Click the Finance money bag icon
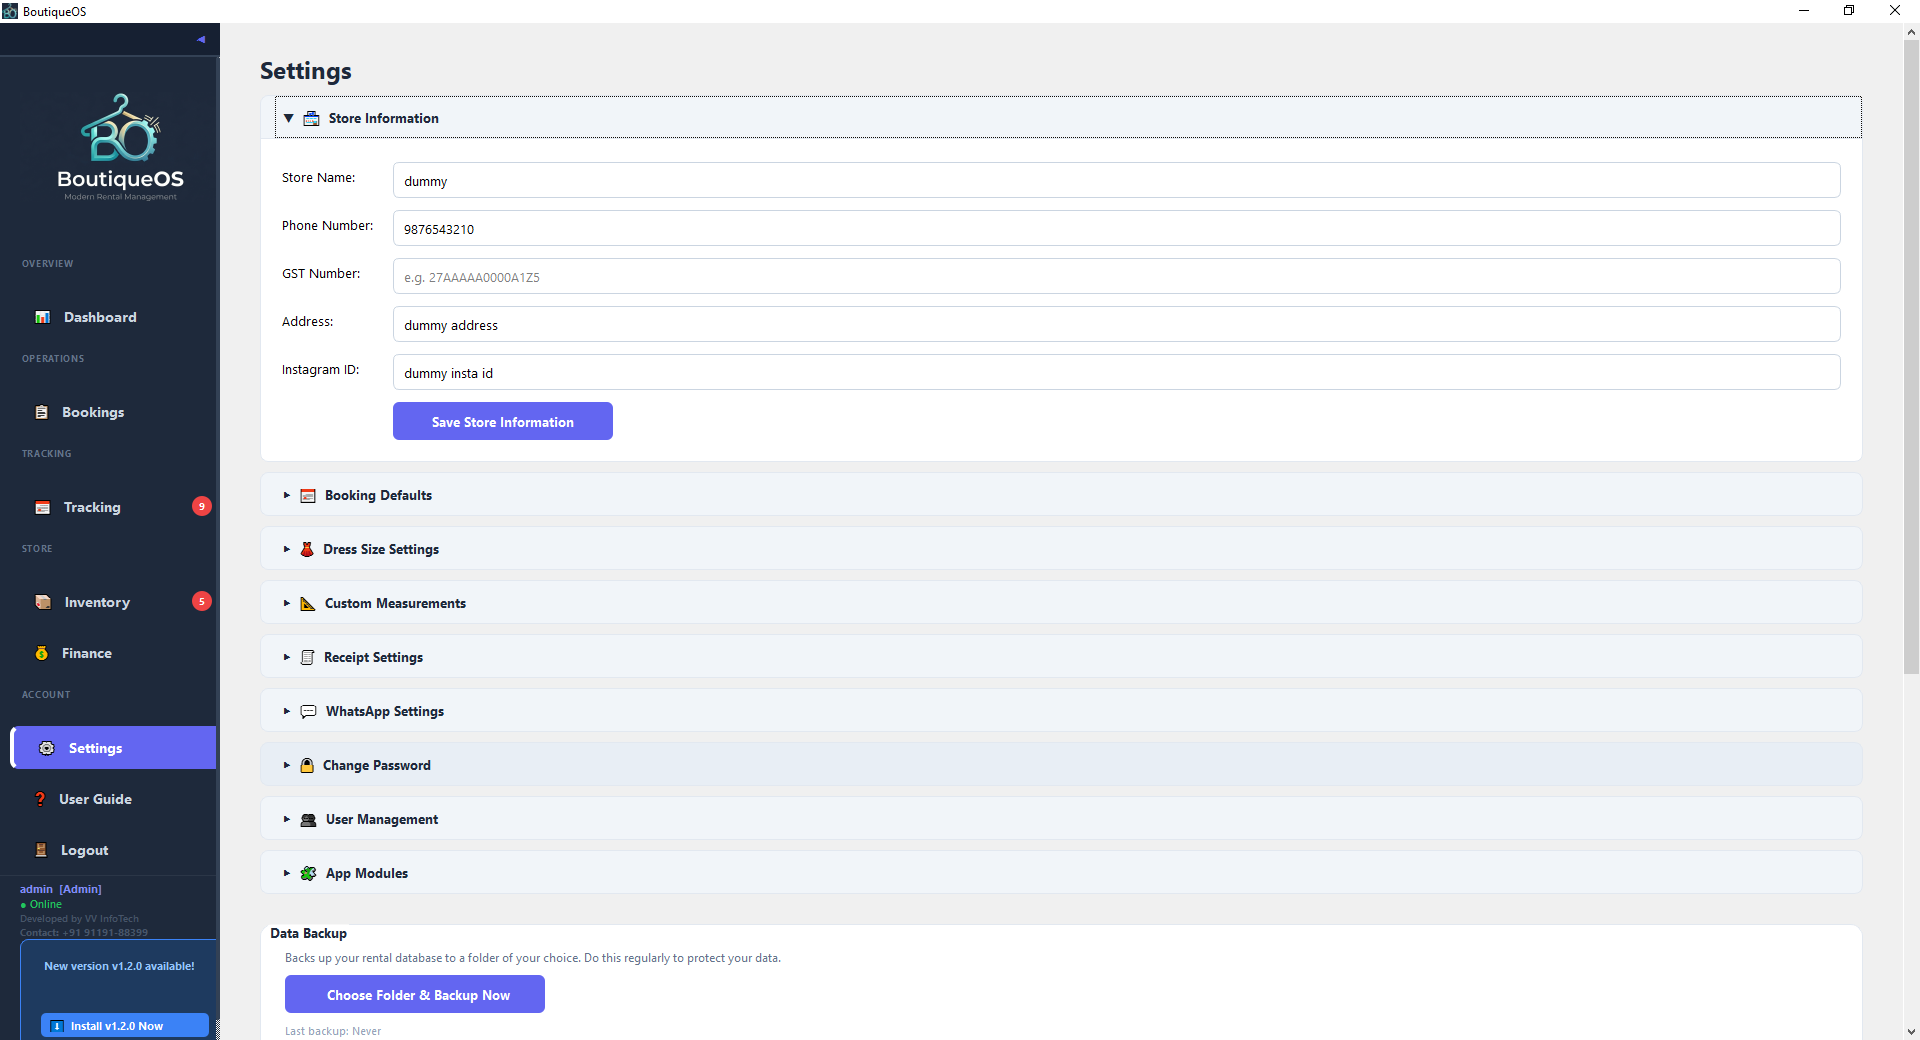The width and height of the screenshot is (1920, 1040). point(42,653)
